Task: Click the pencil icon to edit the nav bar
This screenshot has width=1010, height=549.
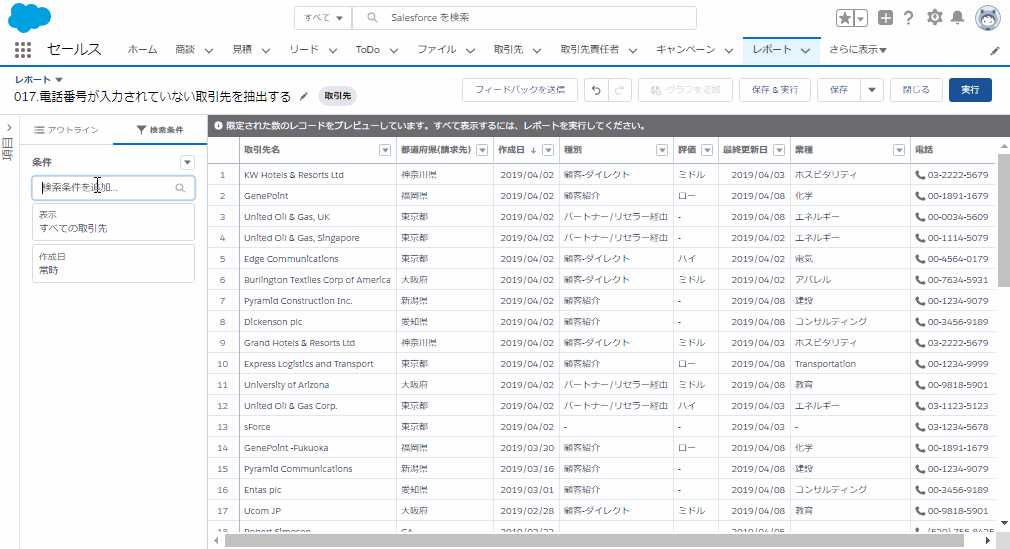Action: point(995,51)
